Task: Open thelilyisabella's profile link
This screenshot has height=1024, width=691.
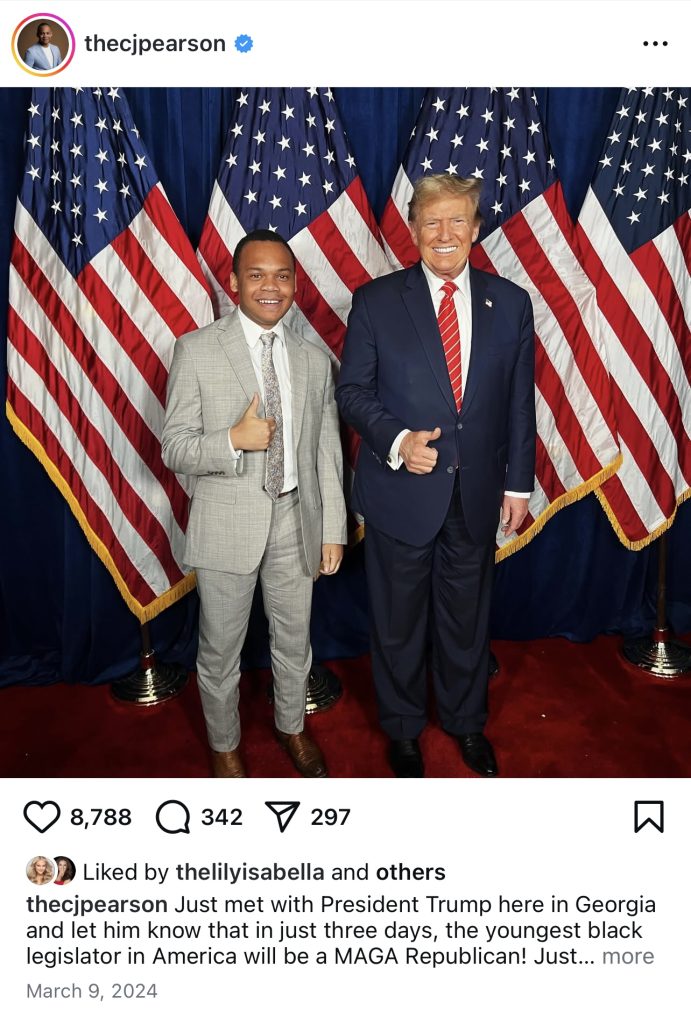Action: (x=250, y=872)
